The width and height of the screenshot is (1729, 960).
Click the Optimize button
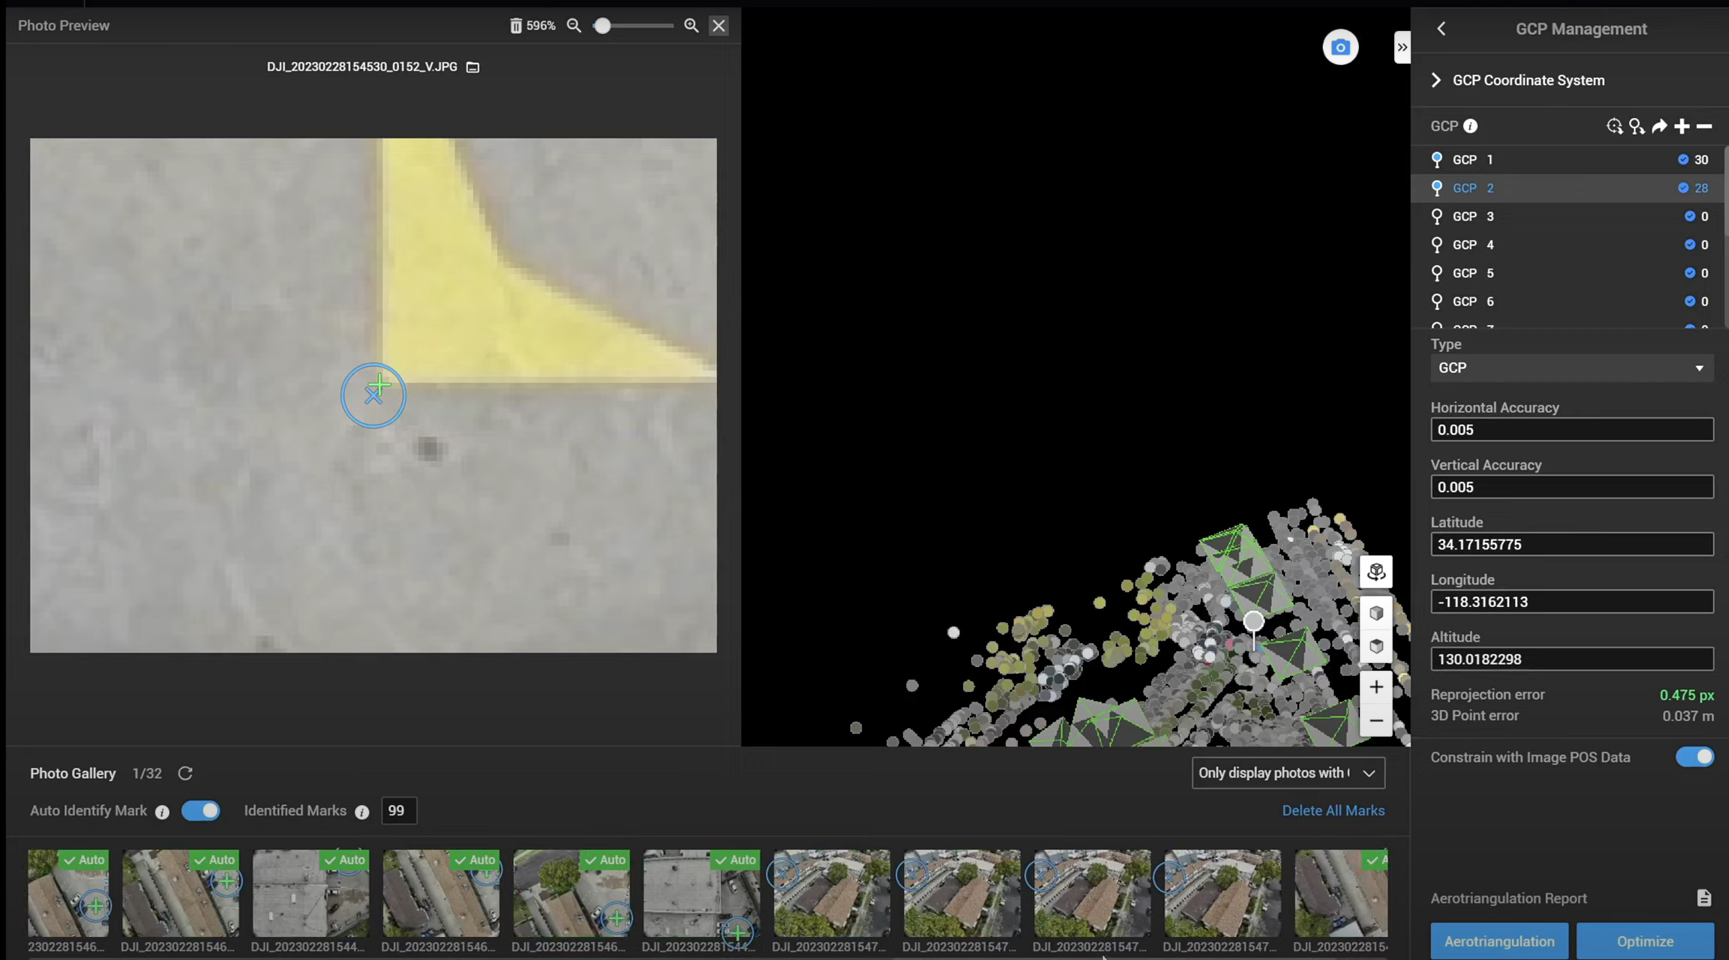pos(1645,941)
